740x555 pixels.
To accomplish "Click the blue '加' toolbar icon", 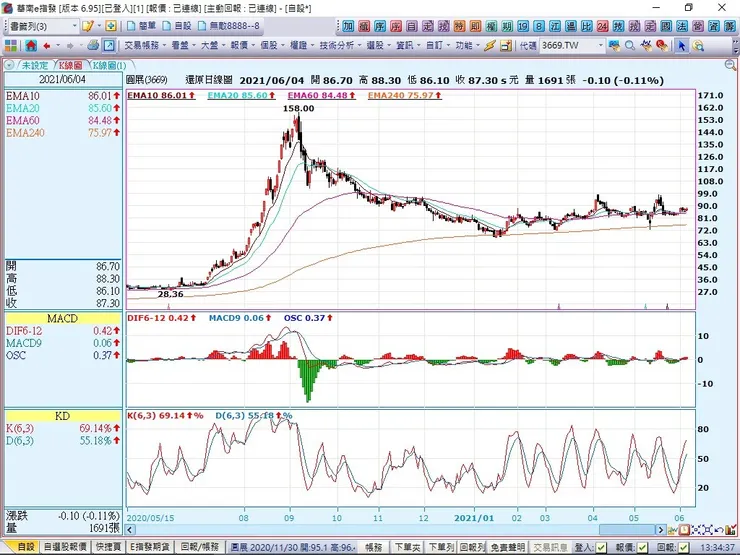I will coord(348,26).
